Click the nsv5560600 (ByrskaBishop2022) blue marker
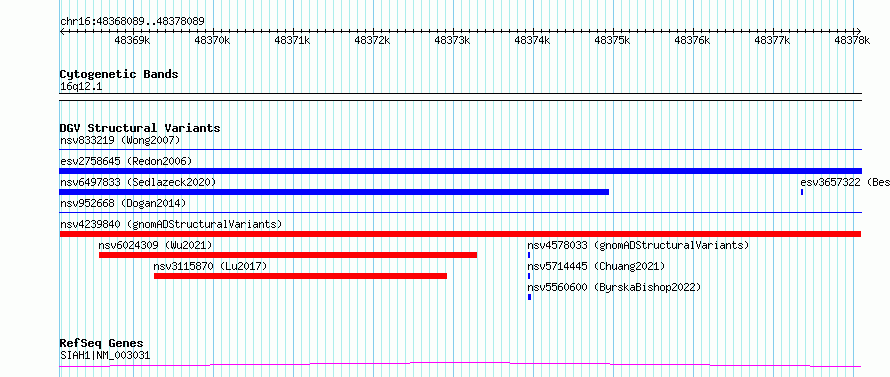This screenshot has width=890, height=377. [530, 297]
